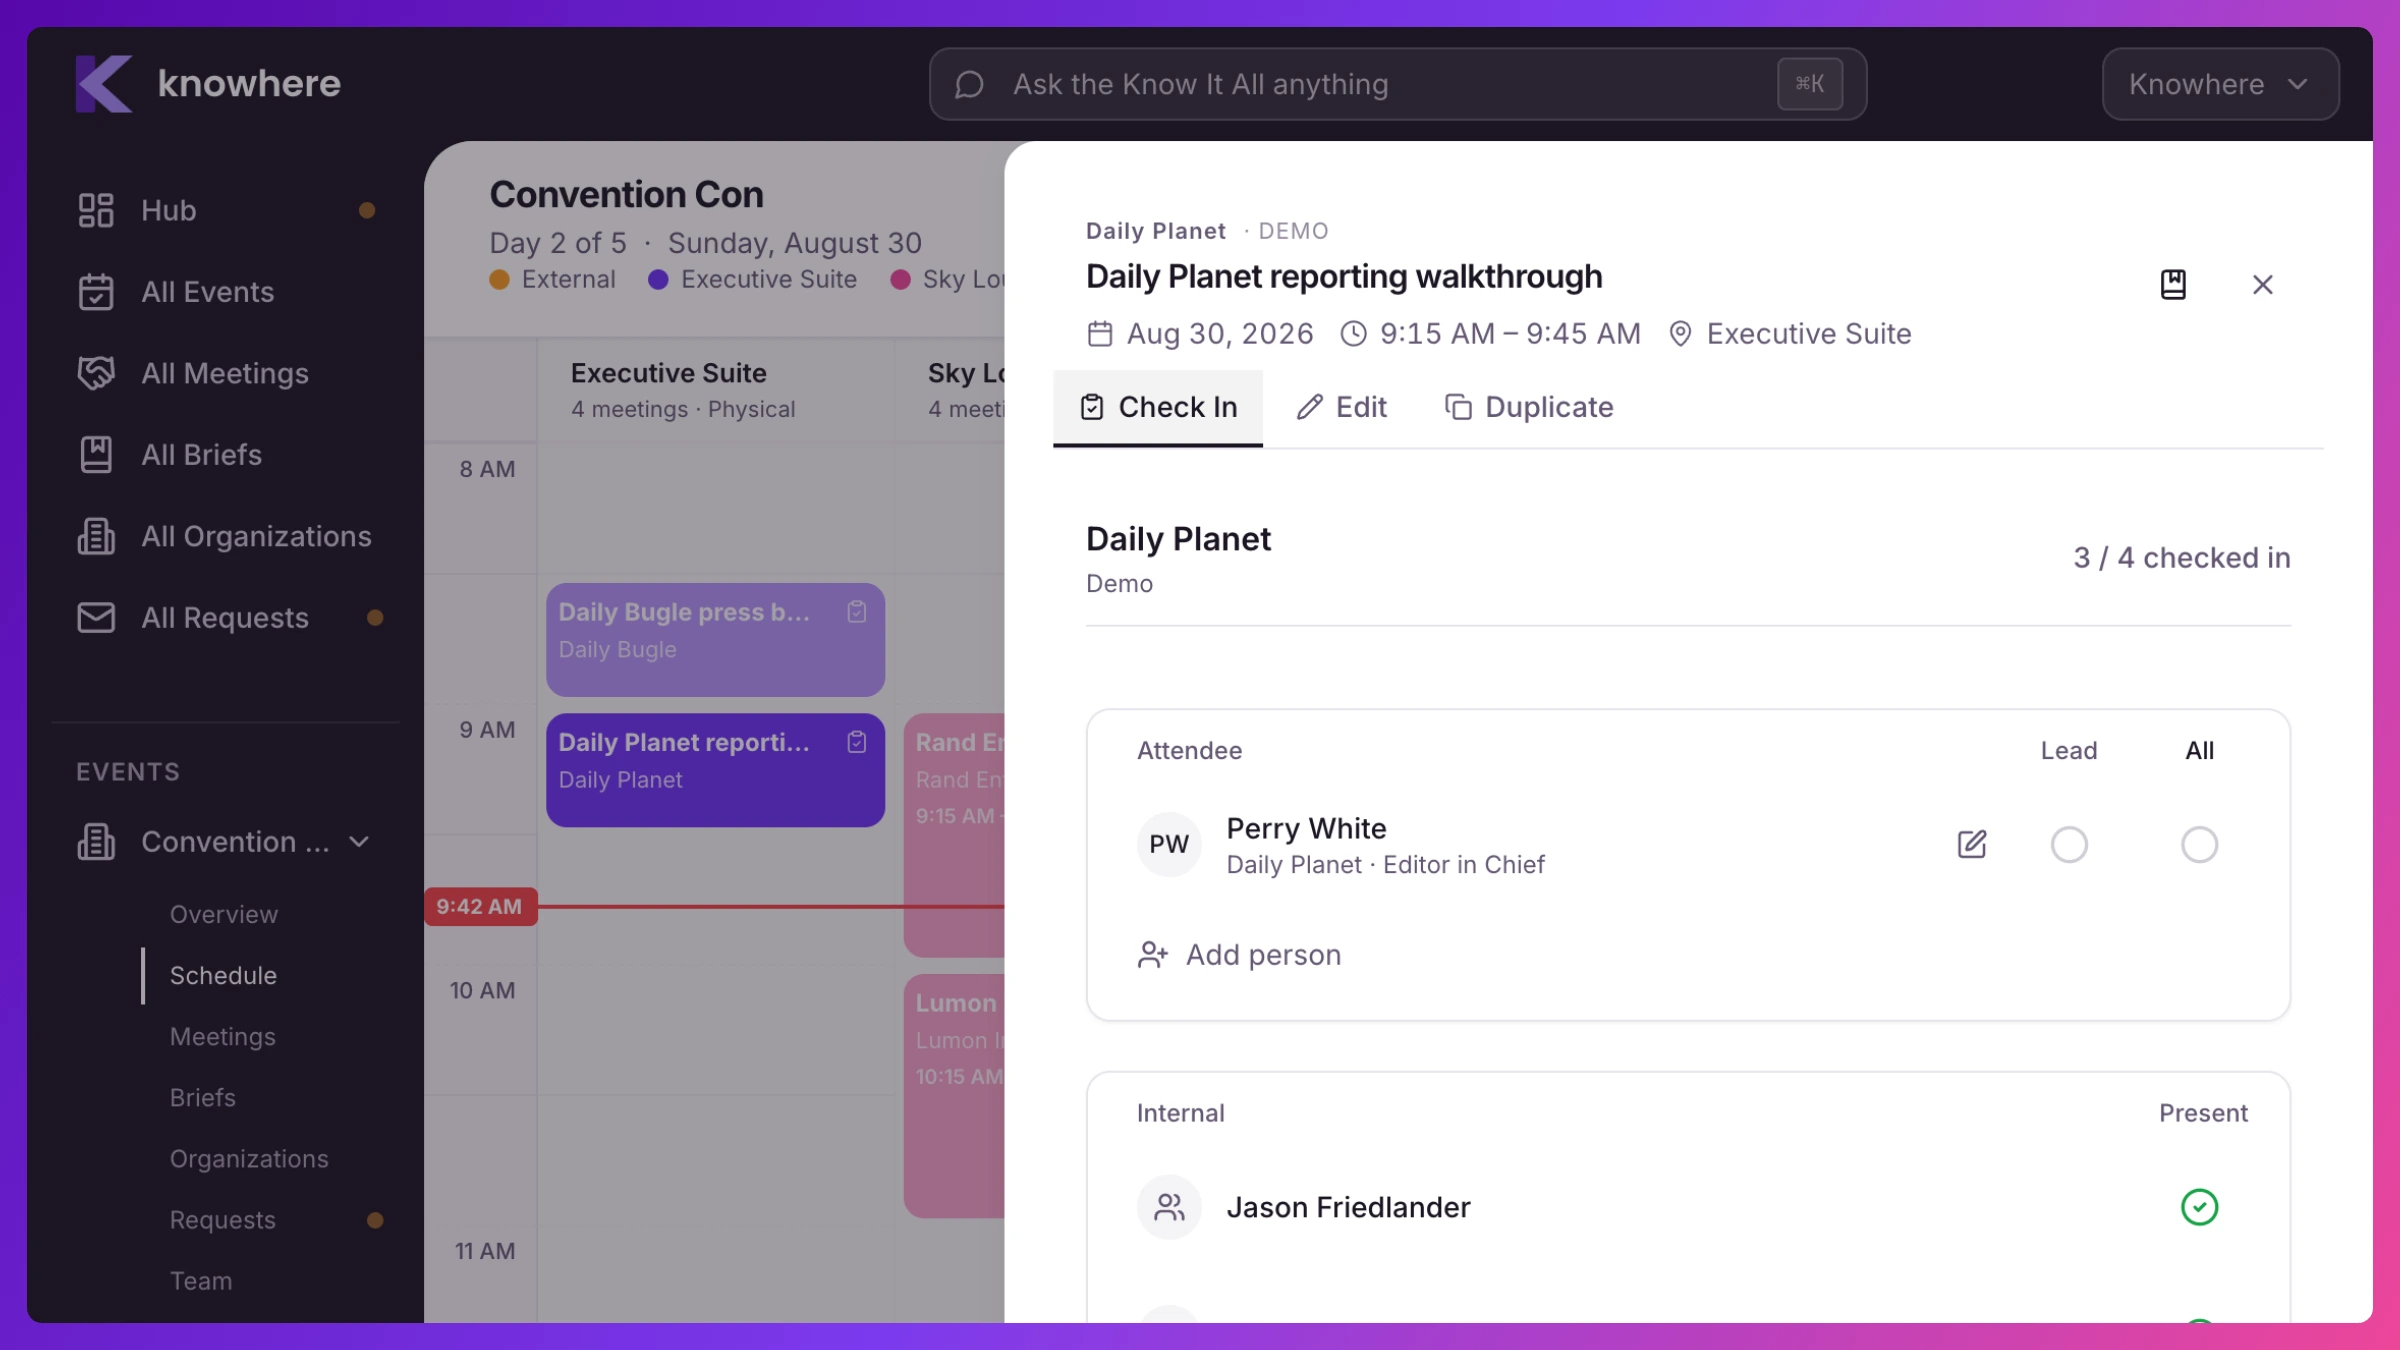The image size is (2400, 1350).
Task: Check in Perry White under All
Action: coord(2199,845)
